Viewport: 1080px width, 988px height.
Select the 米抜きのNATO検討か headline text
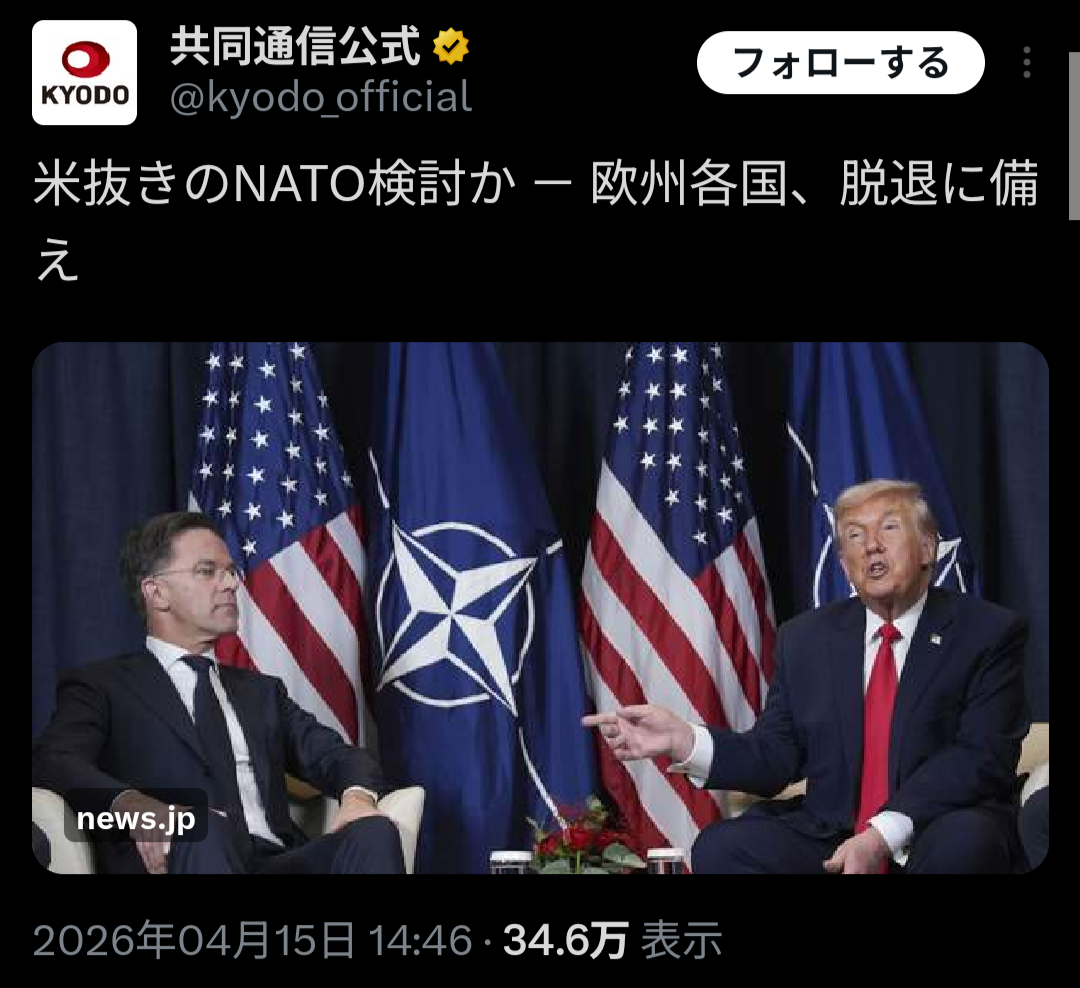(x=275, y=184)
